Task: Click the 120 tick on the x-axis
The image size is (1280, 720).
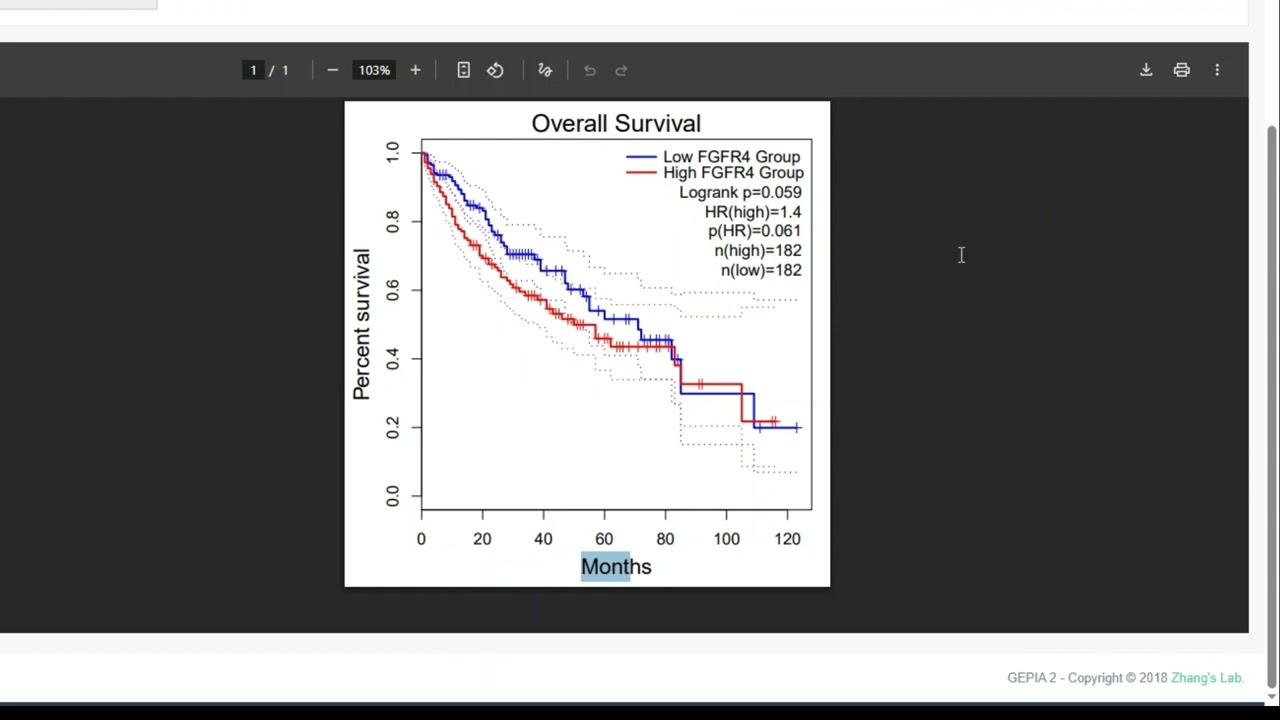Action: coord(787,539)
